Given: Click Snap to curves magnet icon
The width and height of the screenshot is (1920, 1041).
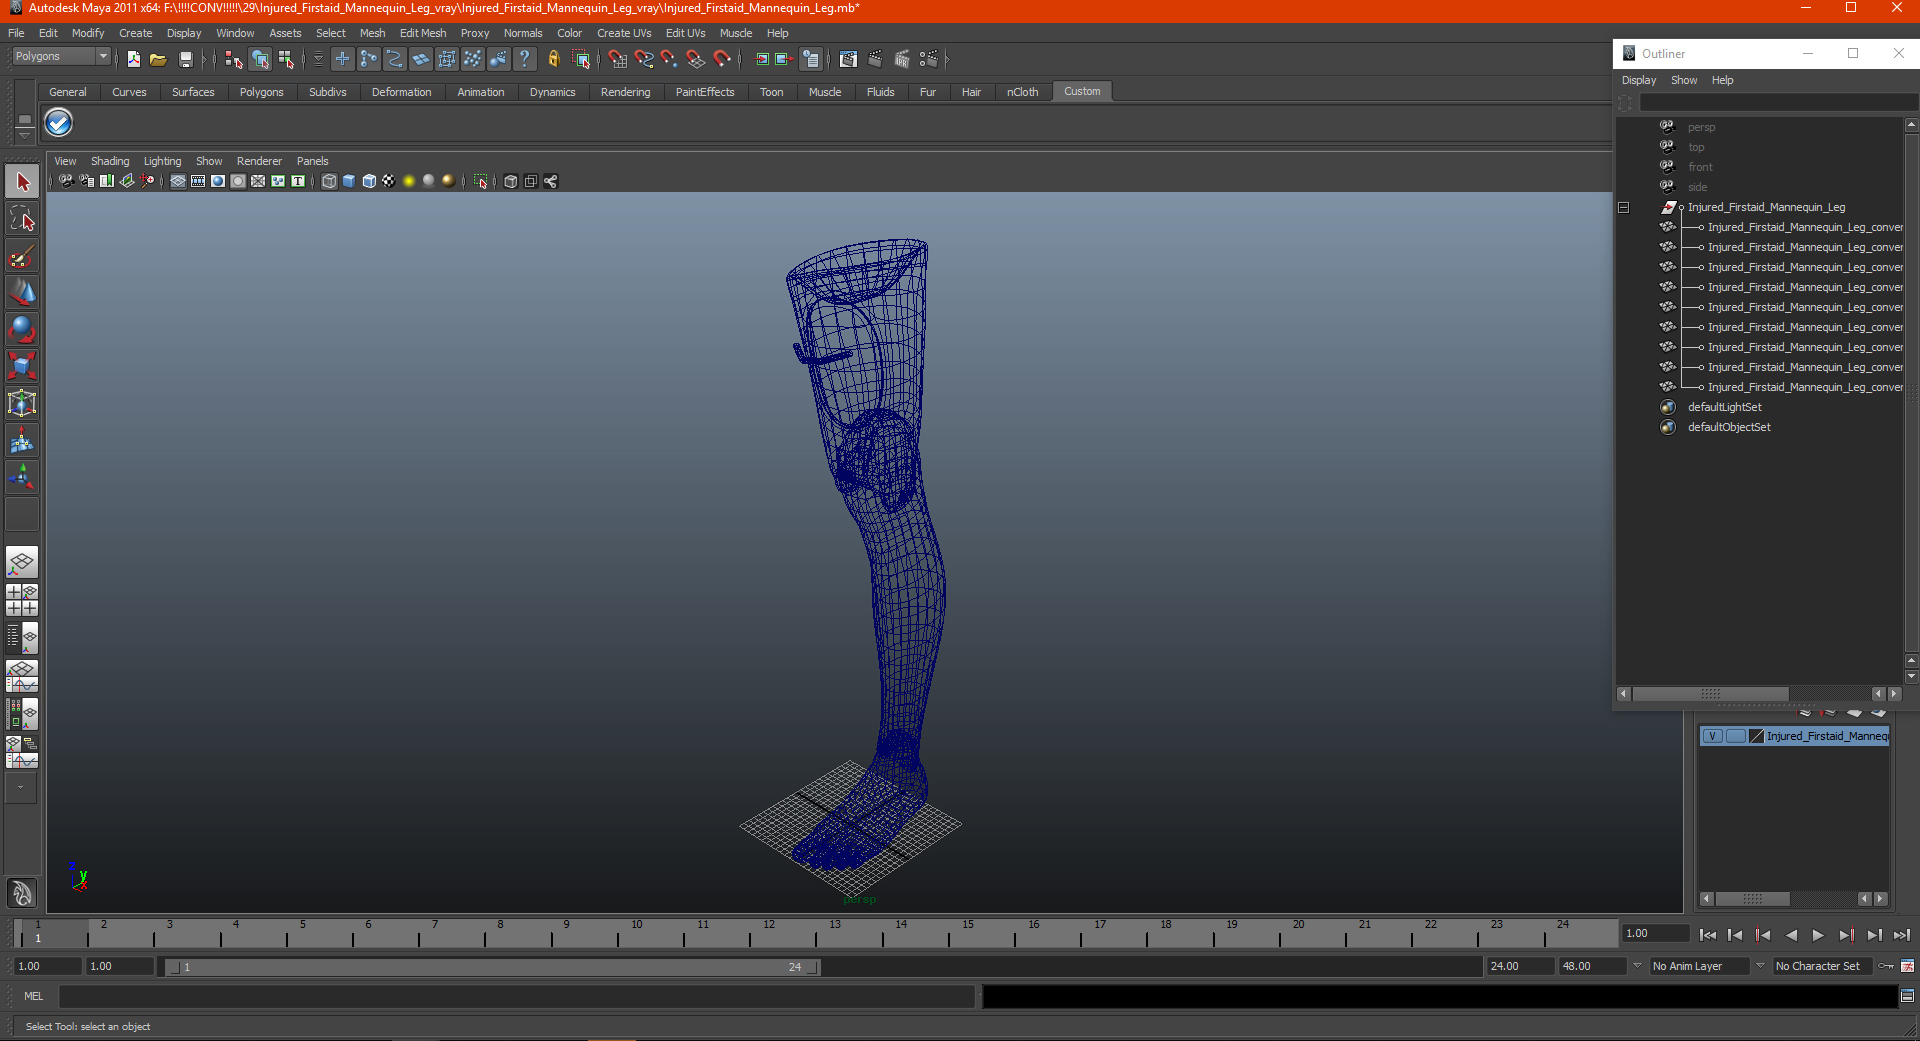Looking at the screenshot, I should click(x=644, y=60).
